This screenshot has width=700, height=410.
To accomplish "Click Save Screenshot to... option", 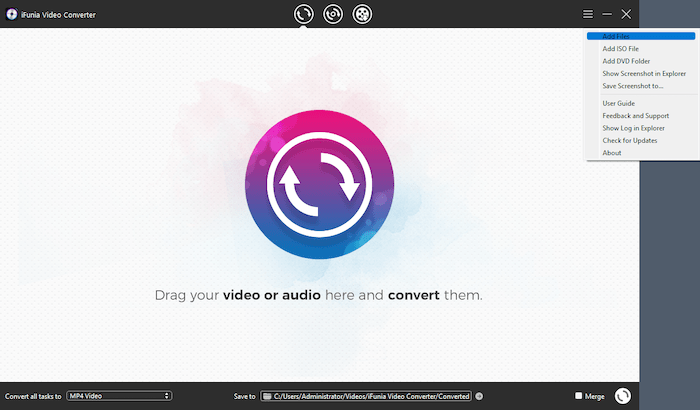I will click(x=632, y=86).
